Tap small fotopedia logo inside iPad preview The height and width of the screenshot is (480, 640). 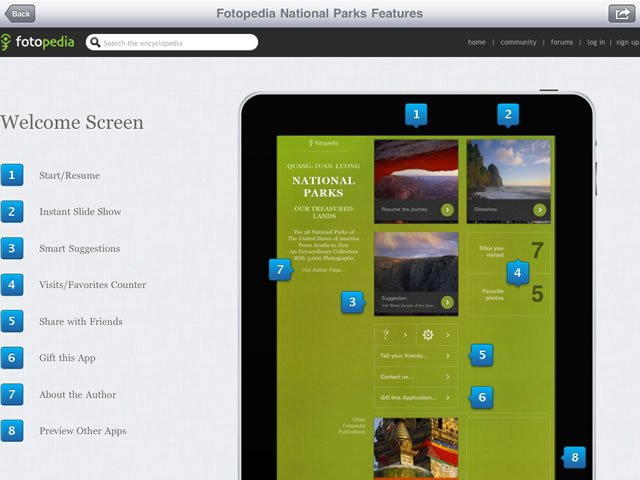pyautogui.click(x=323, y=143)
